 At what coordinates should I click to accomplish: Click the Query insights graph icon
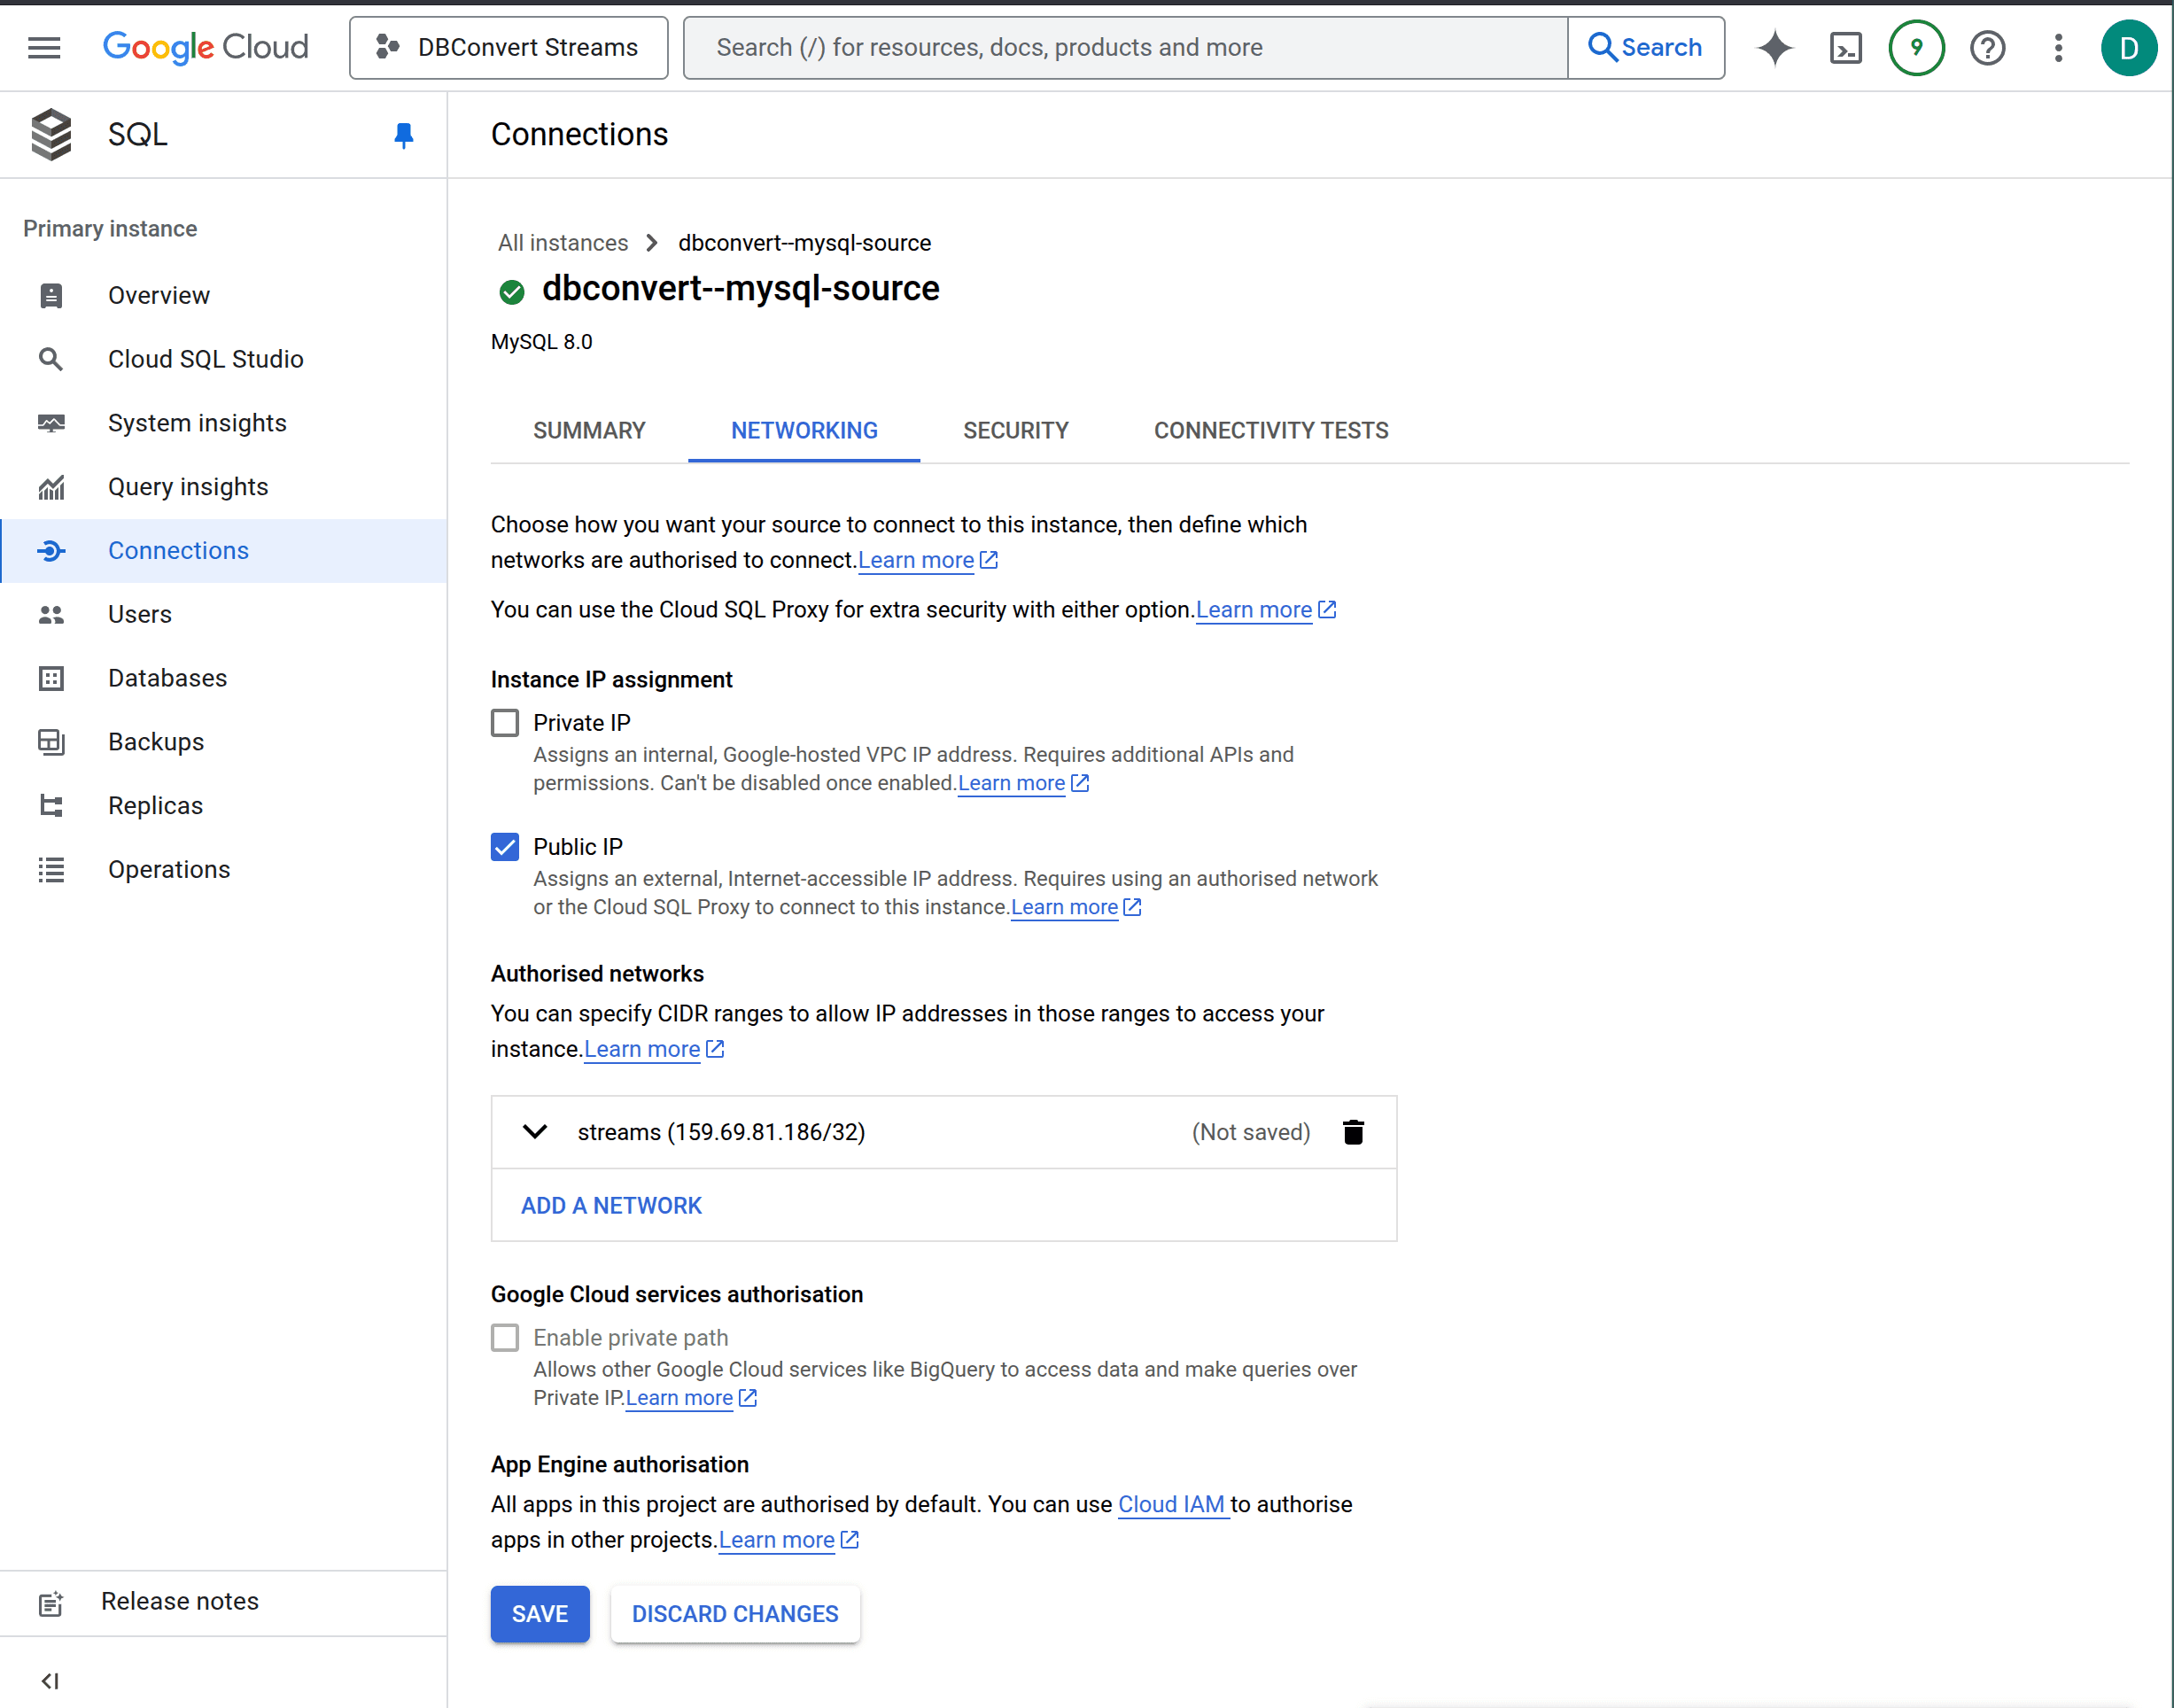pos(51,487)
